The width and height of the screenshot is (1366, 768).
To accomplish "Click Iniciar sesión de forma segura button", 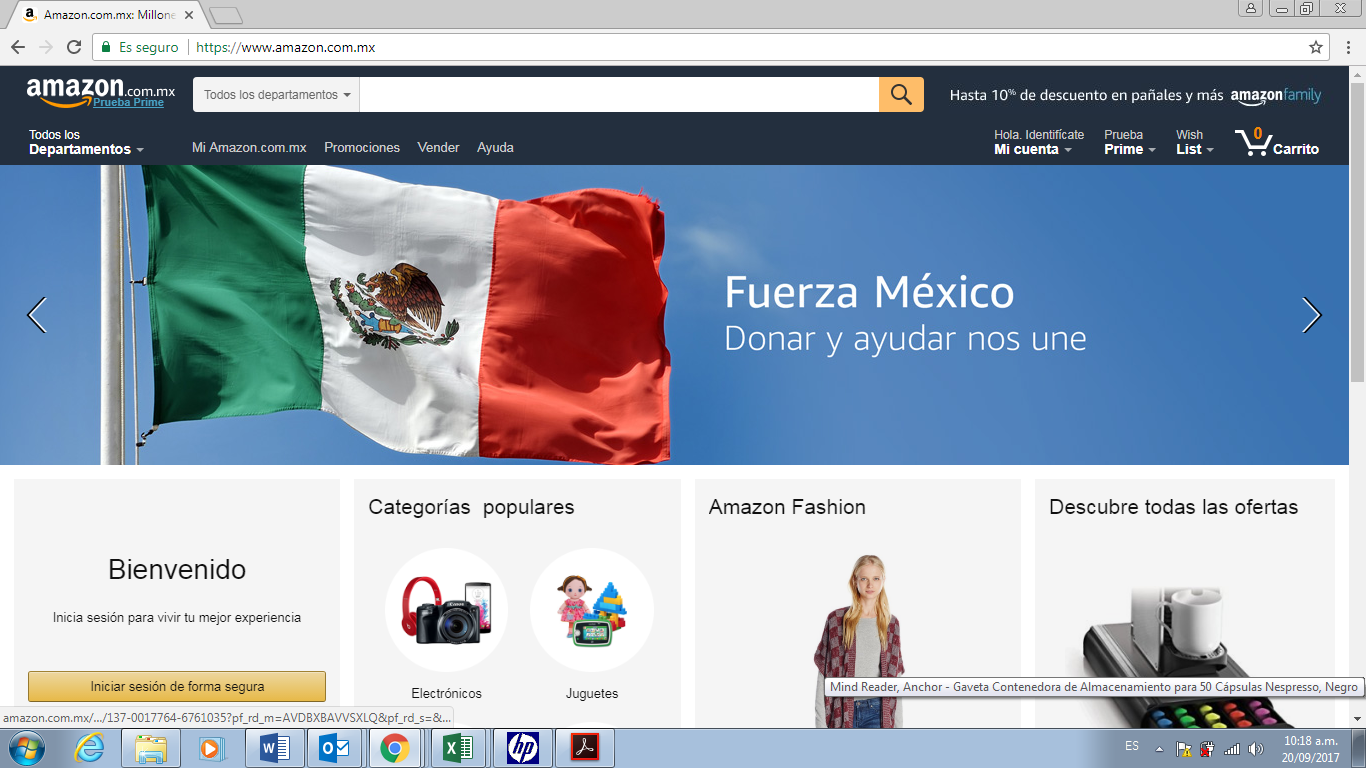I will coord(177,686).
